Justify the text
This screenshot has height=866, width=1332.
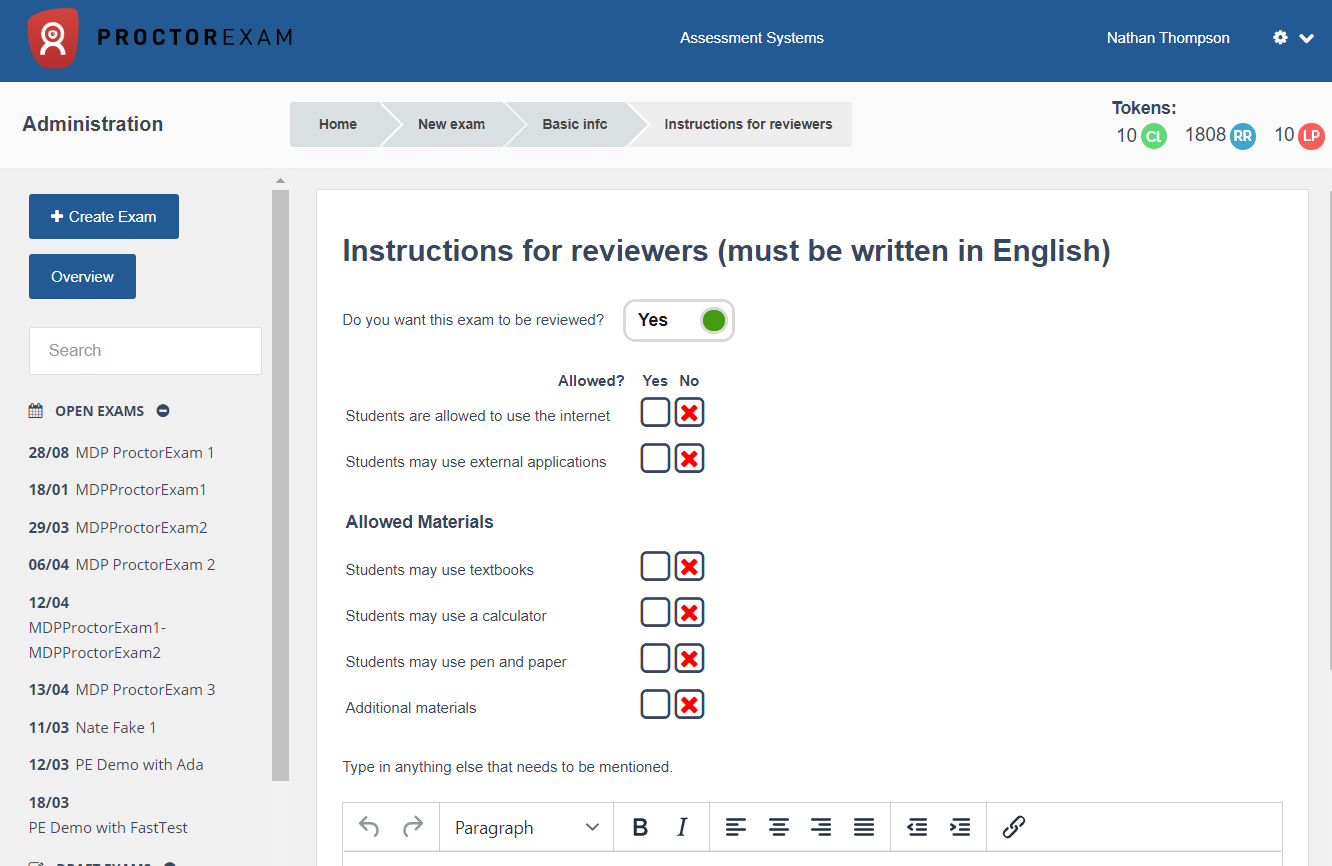tap(864, 827)
